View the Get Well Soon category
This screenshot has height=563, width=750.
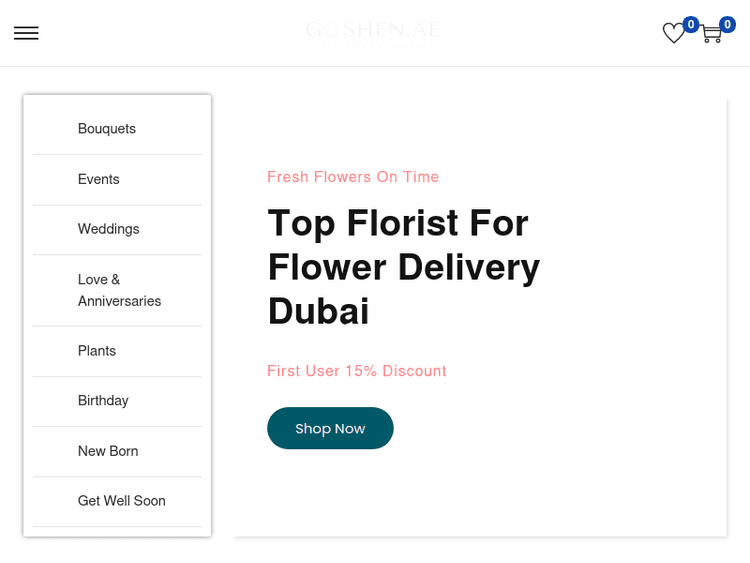tap(122, 501)
